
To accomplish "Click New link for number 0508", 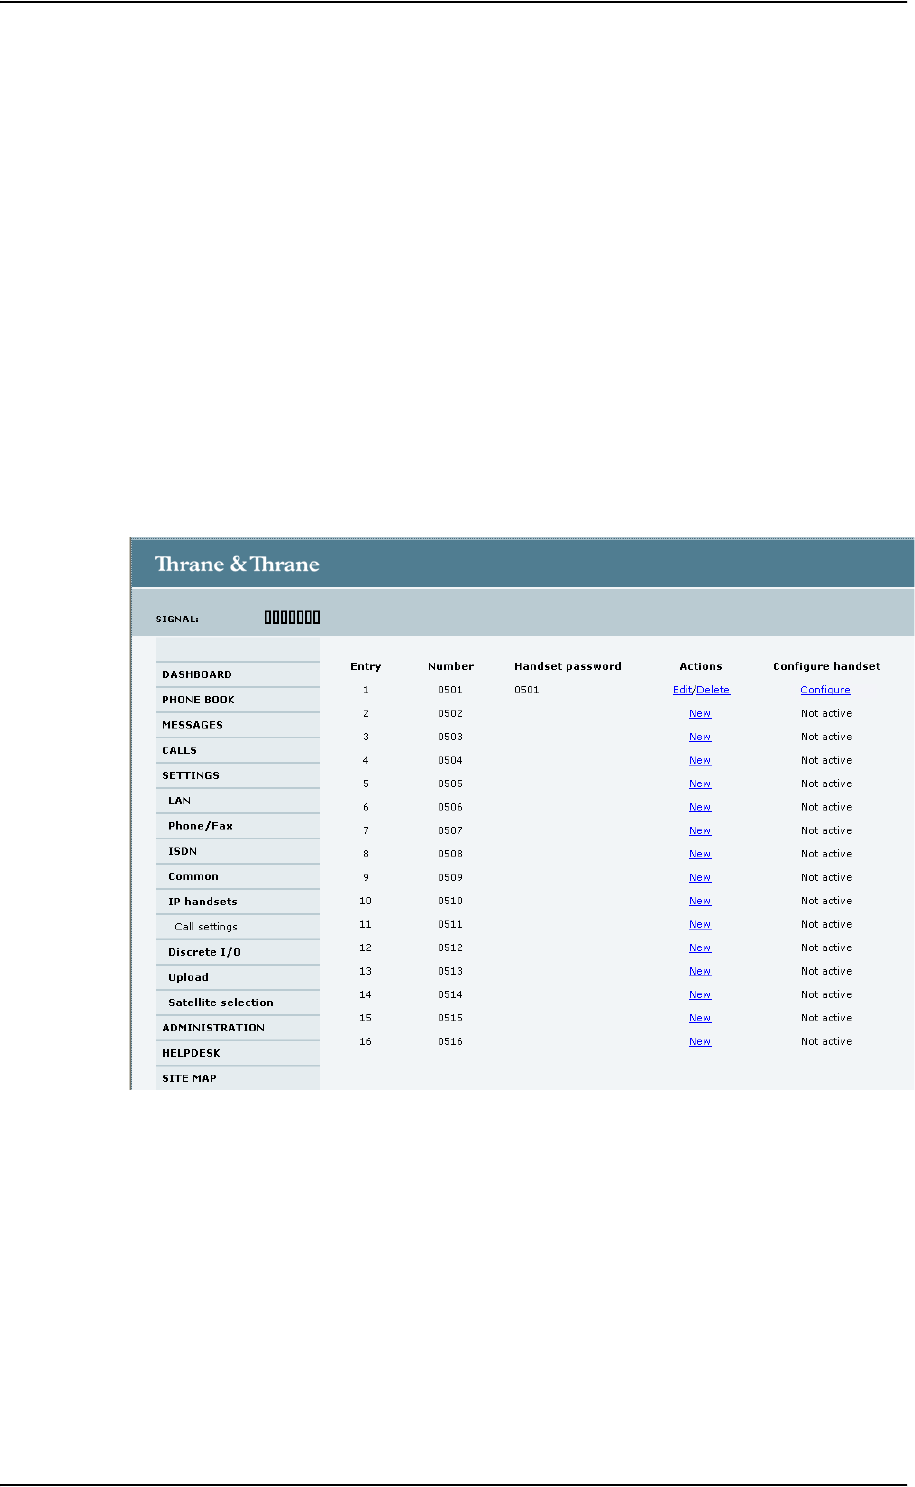I will pyautogui.click(x=700, y=854).
